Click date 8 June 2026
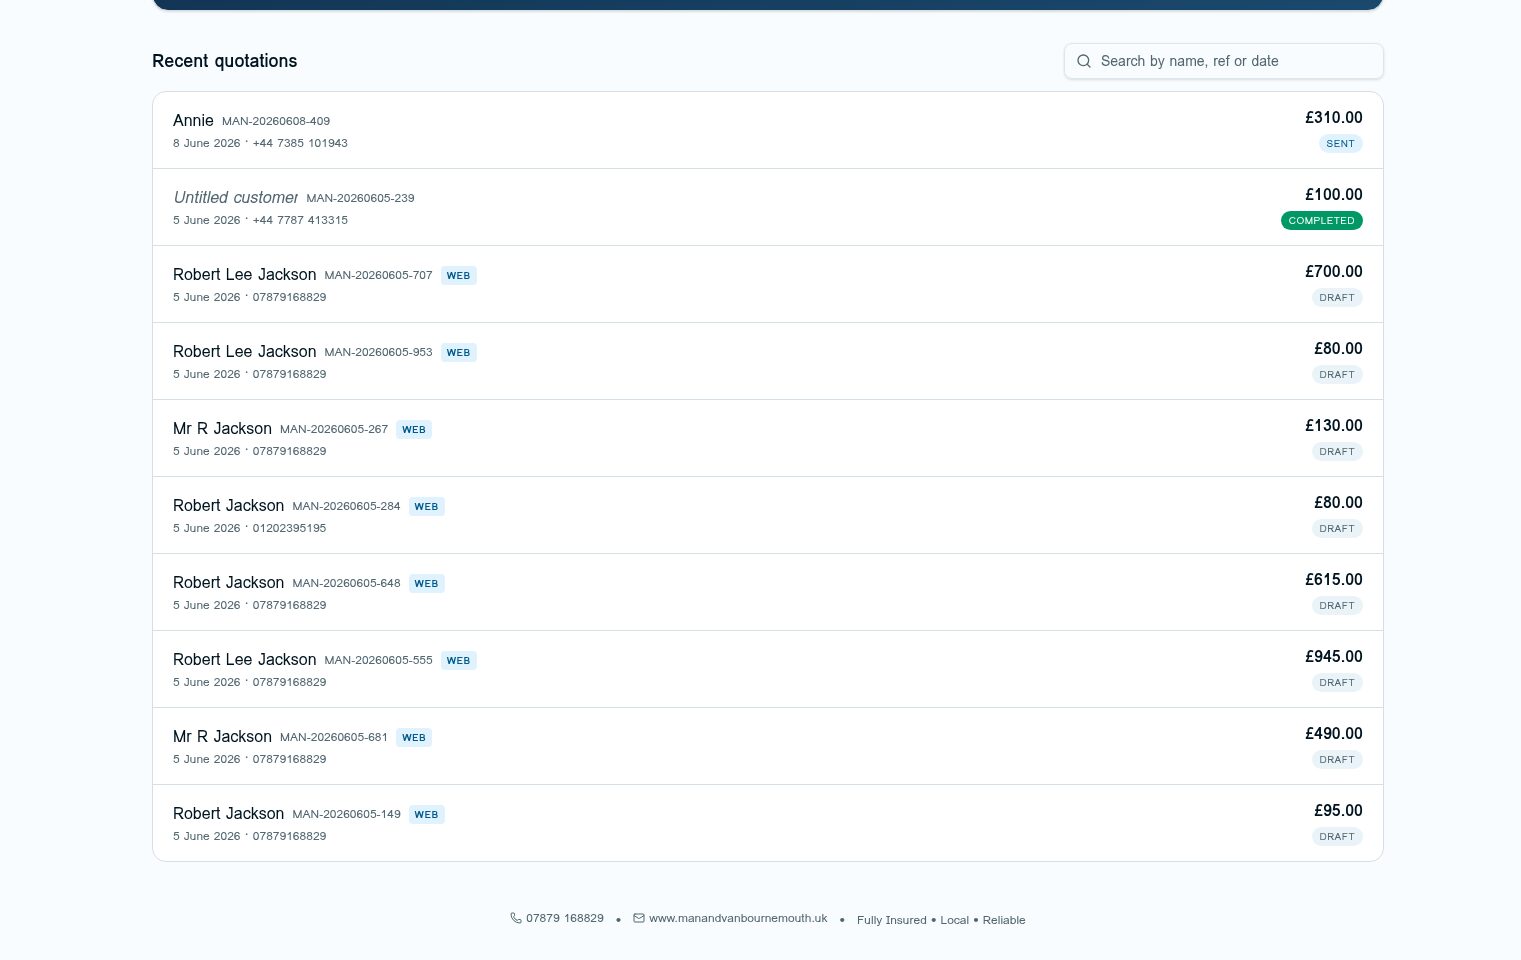Viewport: 1521px width, 960px height. [x=207, y=143]
